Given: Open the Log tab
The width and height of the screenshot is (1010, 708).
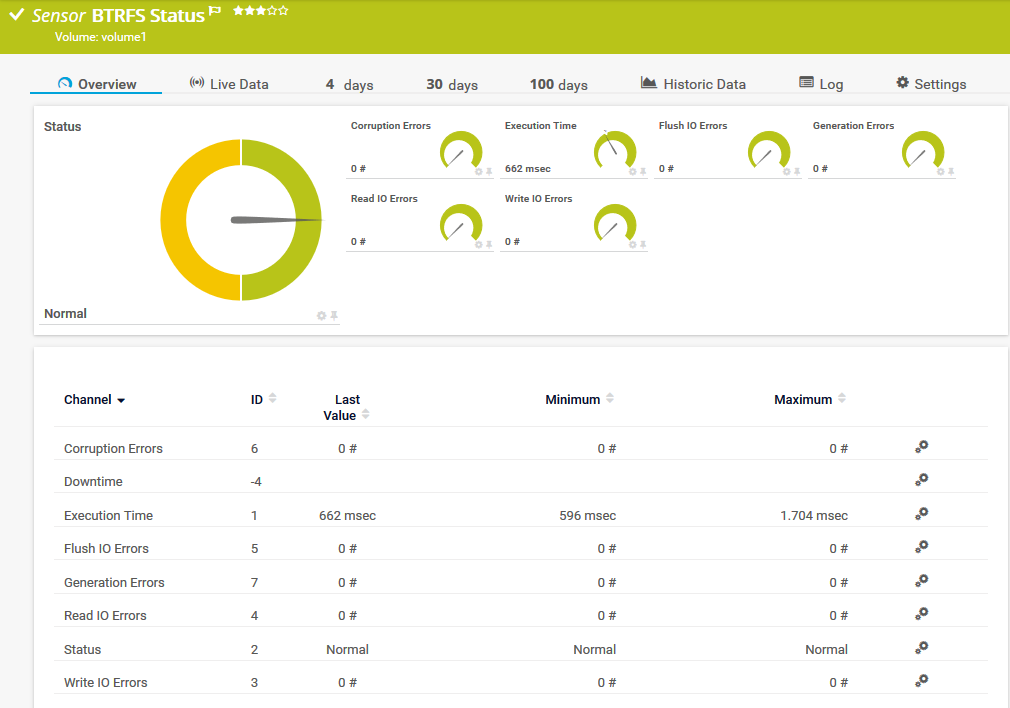Looking at the screenshot, I should pos(821,84).
